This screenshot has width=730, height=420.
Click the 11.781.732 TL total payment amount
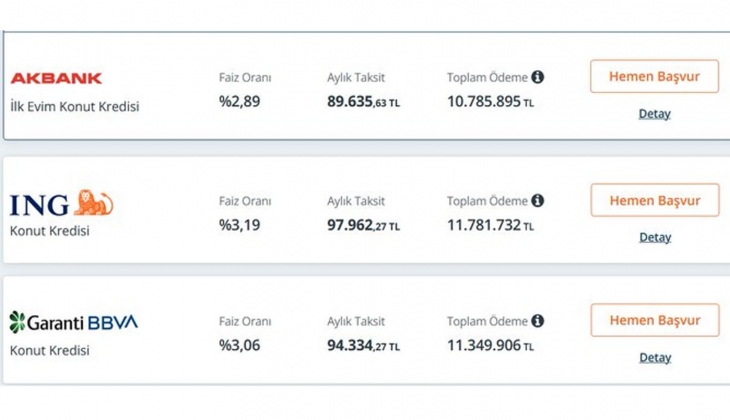coord(490,225)
